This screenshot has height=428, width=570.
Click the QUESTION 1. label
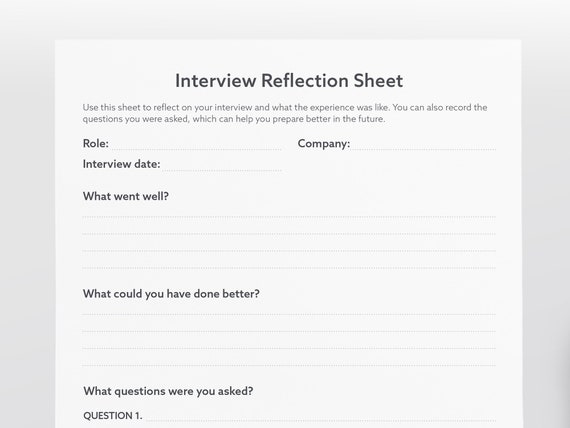(x=113, y=416)
